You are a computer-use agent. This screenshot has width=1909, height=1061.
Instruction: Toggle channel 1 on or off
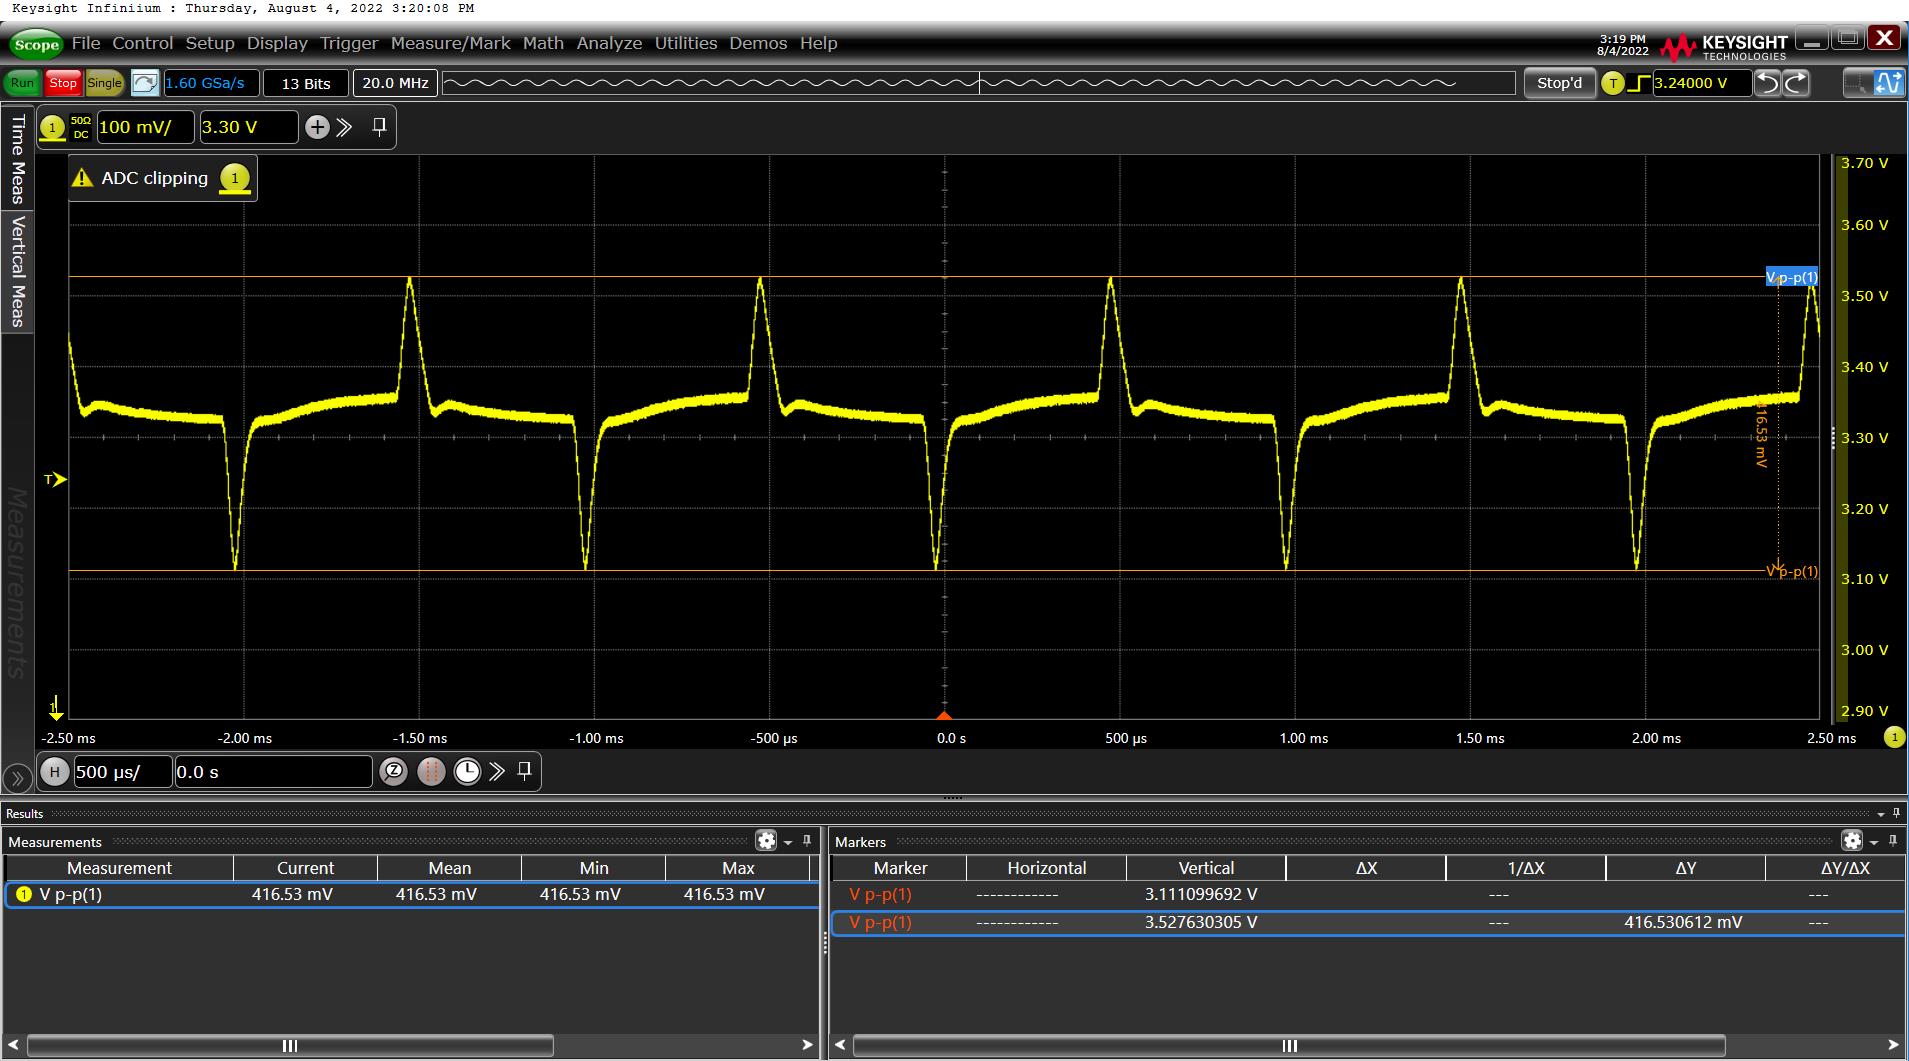coord(52,127)
